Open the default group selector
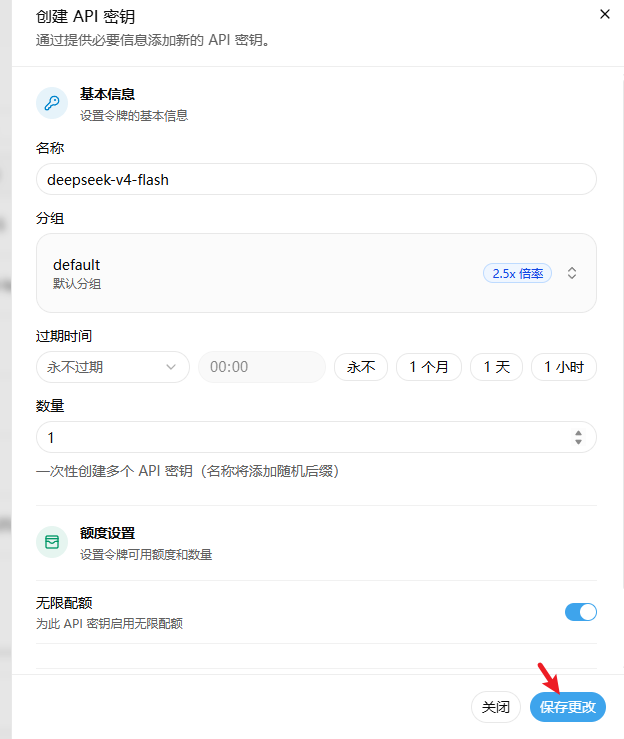Screen dimensions: 624x739 316,273
